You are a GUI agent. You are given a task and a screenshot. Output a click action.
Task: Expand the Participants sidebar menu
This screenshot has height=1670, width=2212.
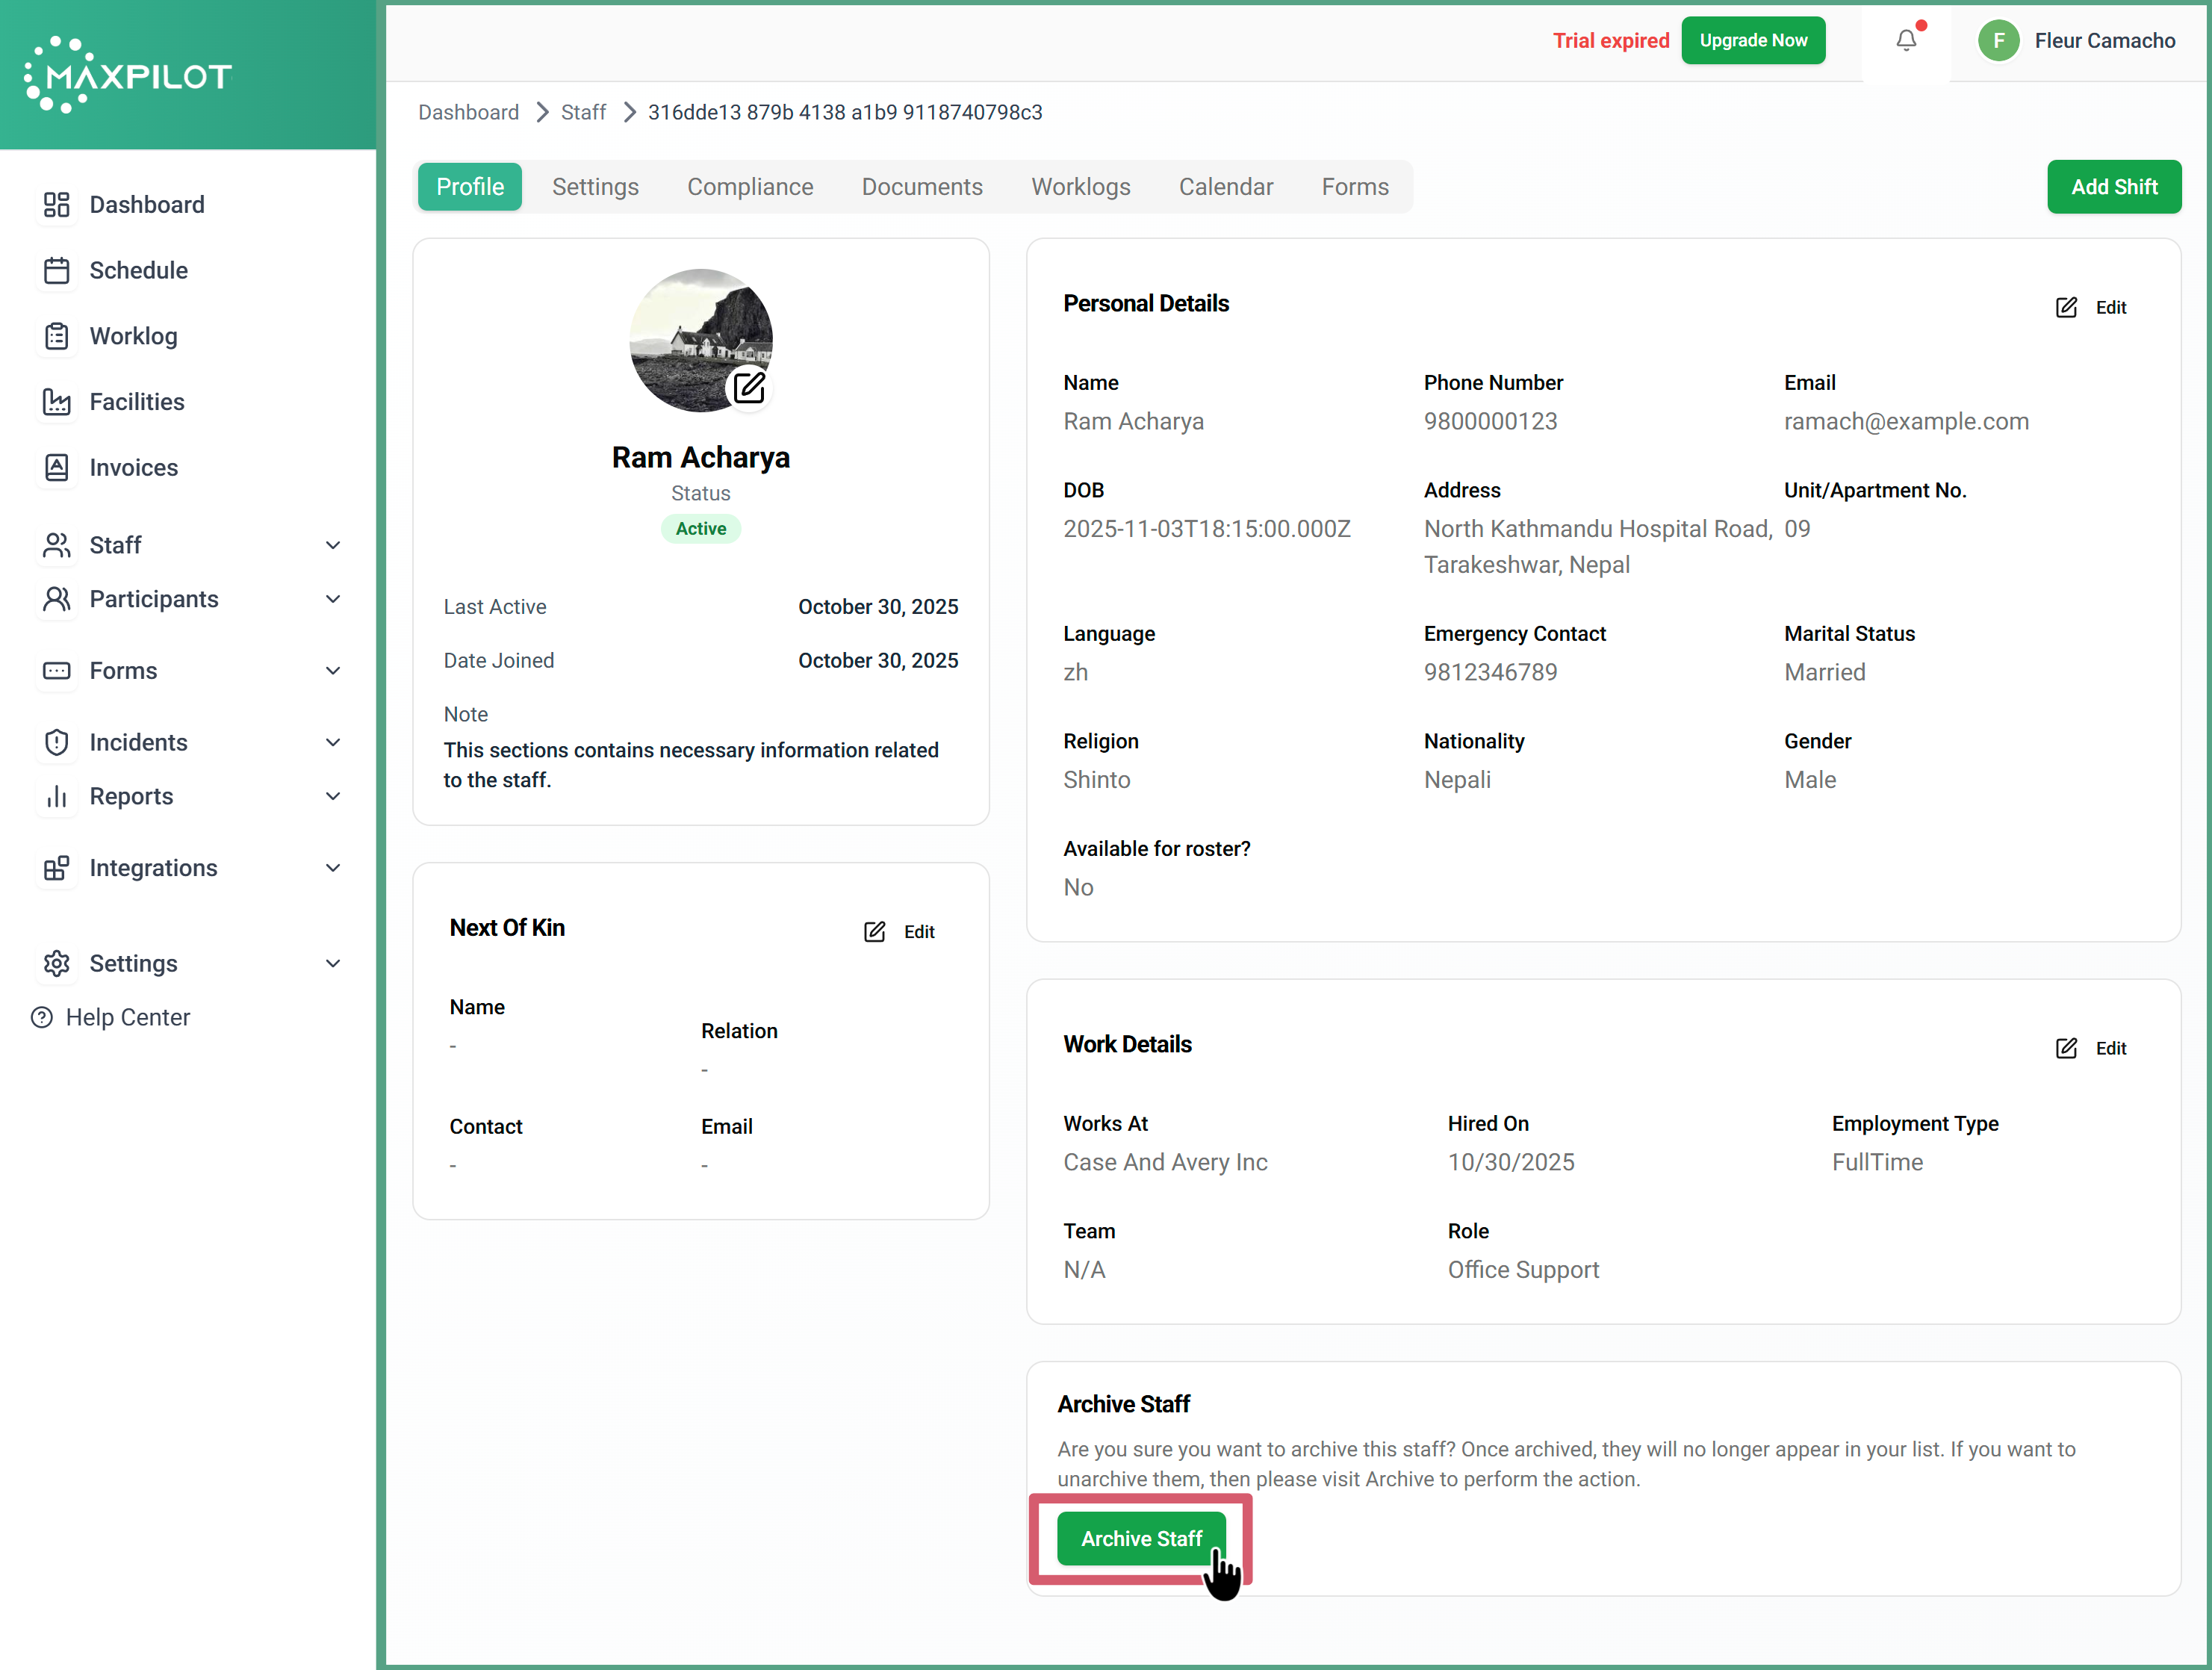333,599
